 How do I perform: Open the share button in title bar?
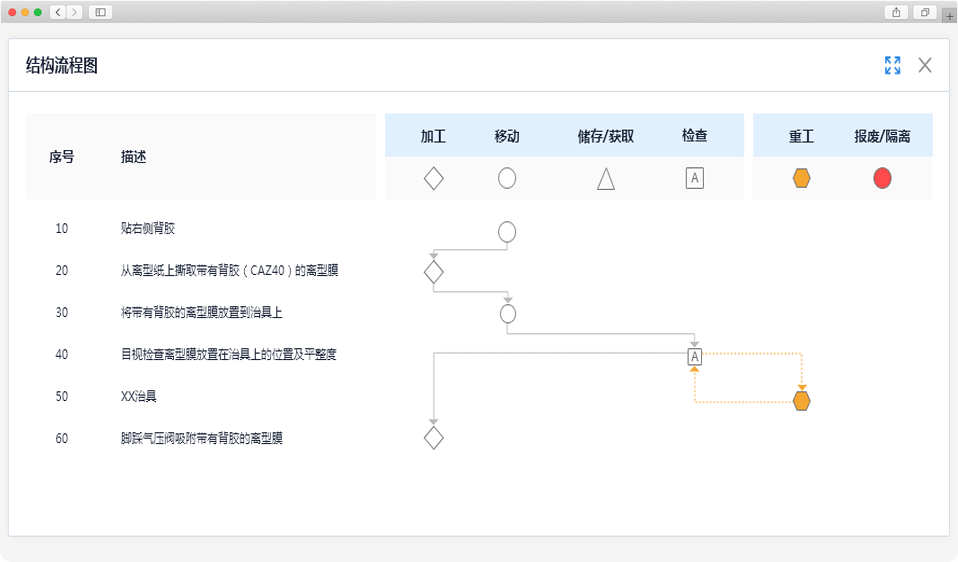pos(896,12)
